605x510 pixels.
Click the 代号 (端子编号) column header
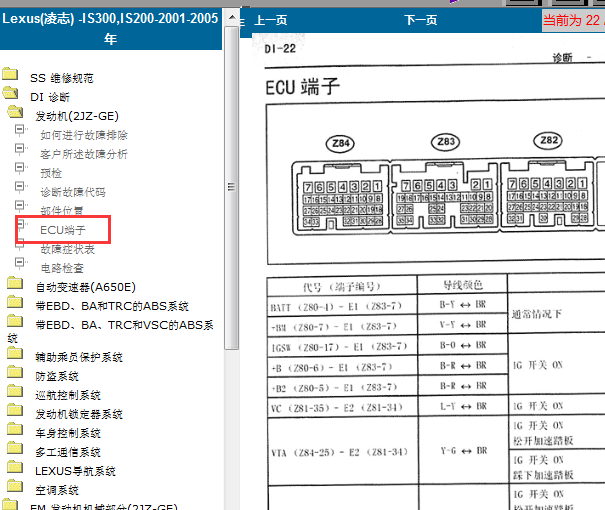[x=342, y=287]
